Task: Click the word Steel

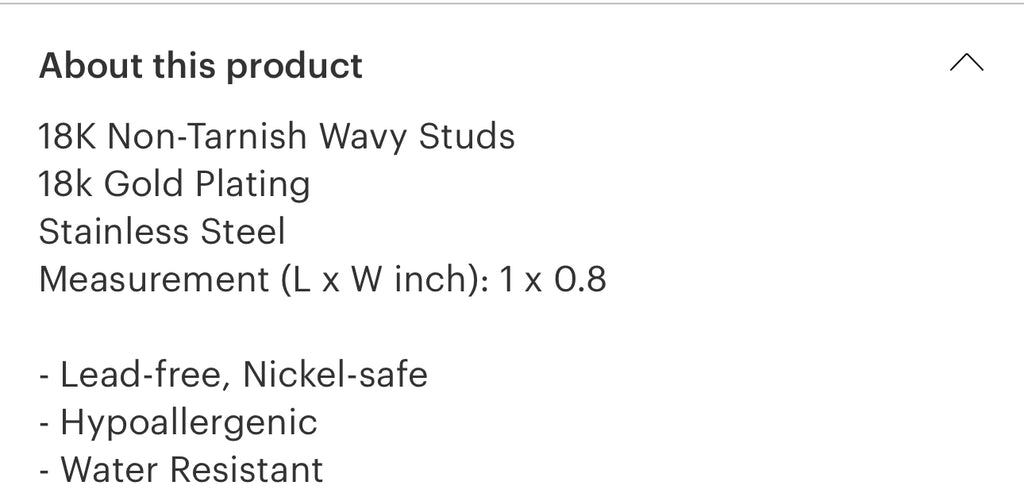Action: pos(244,232)
